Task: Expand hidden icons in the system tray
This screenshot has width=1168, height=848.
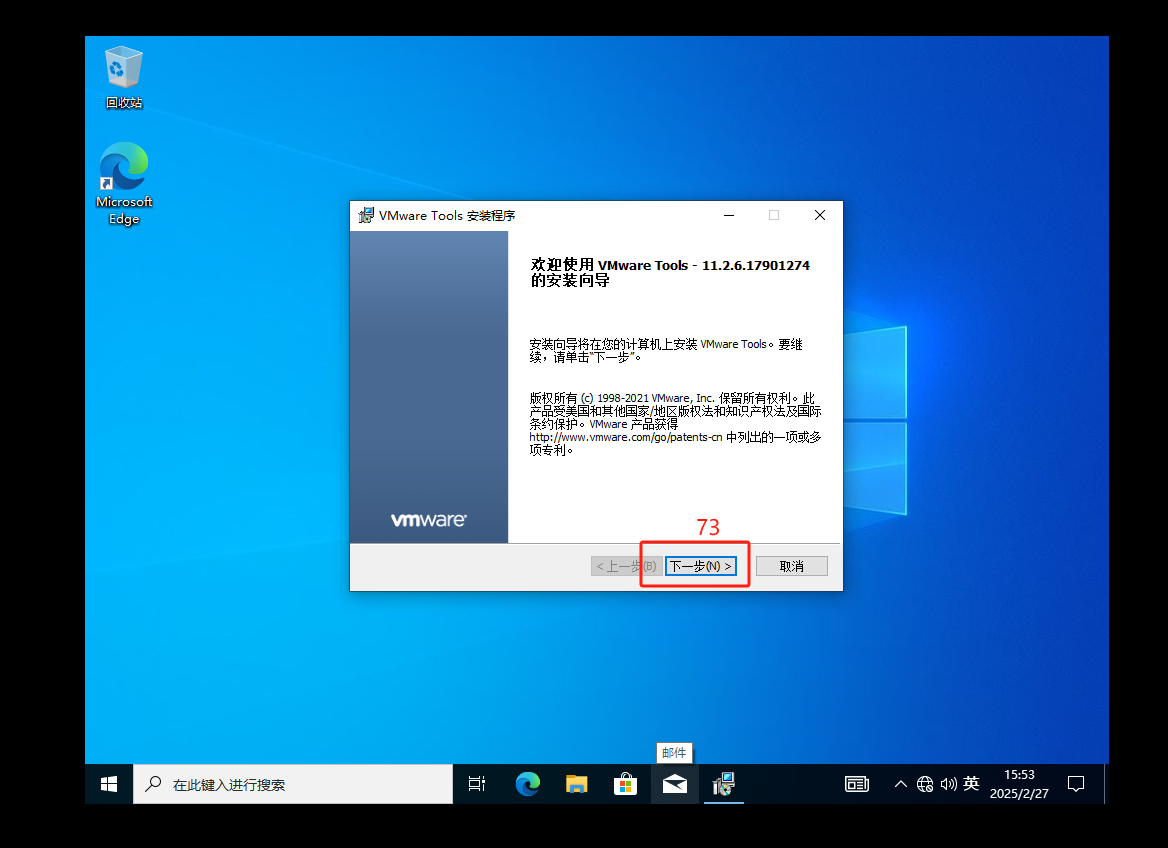Action: pyautogui.click(x=900, y=784)
